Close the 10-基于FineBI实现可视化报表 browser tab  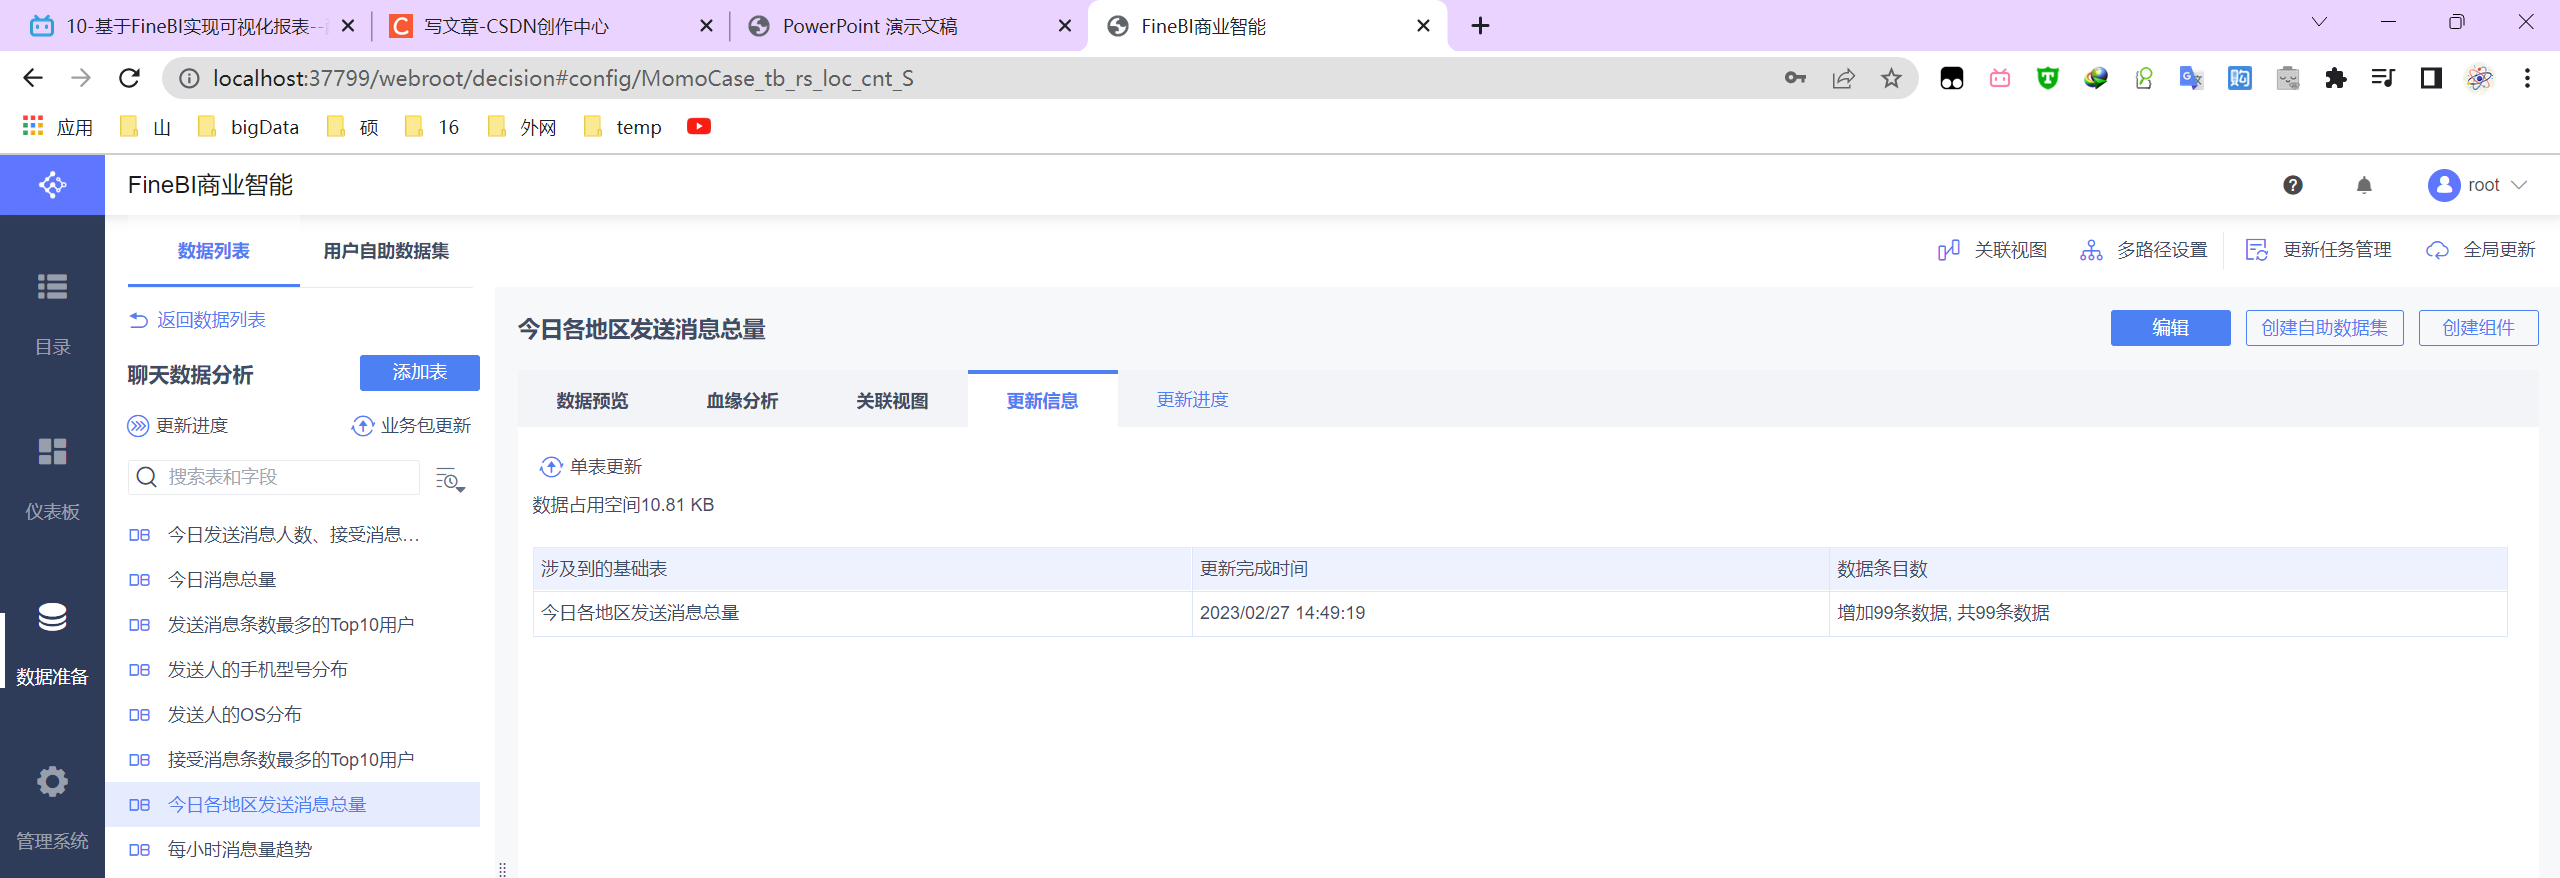348,26
